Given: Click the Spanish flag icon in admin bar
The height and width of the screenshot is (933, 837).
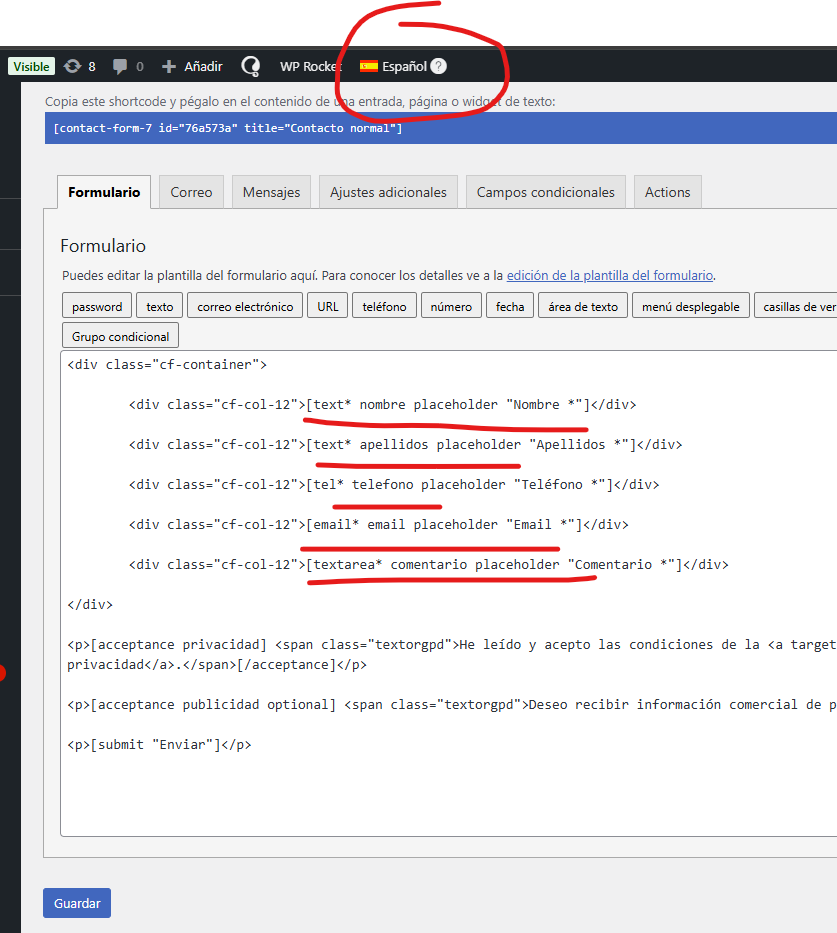Looking at the screenshot, I should [x=369, y=66].
